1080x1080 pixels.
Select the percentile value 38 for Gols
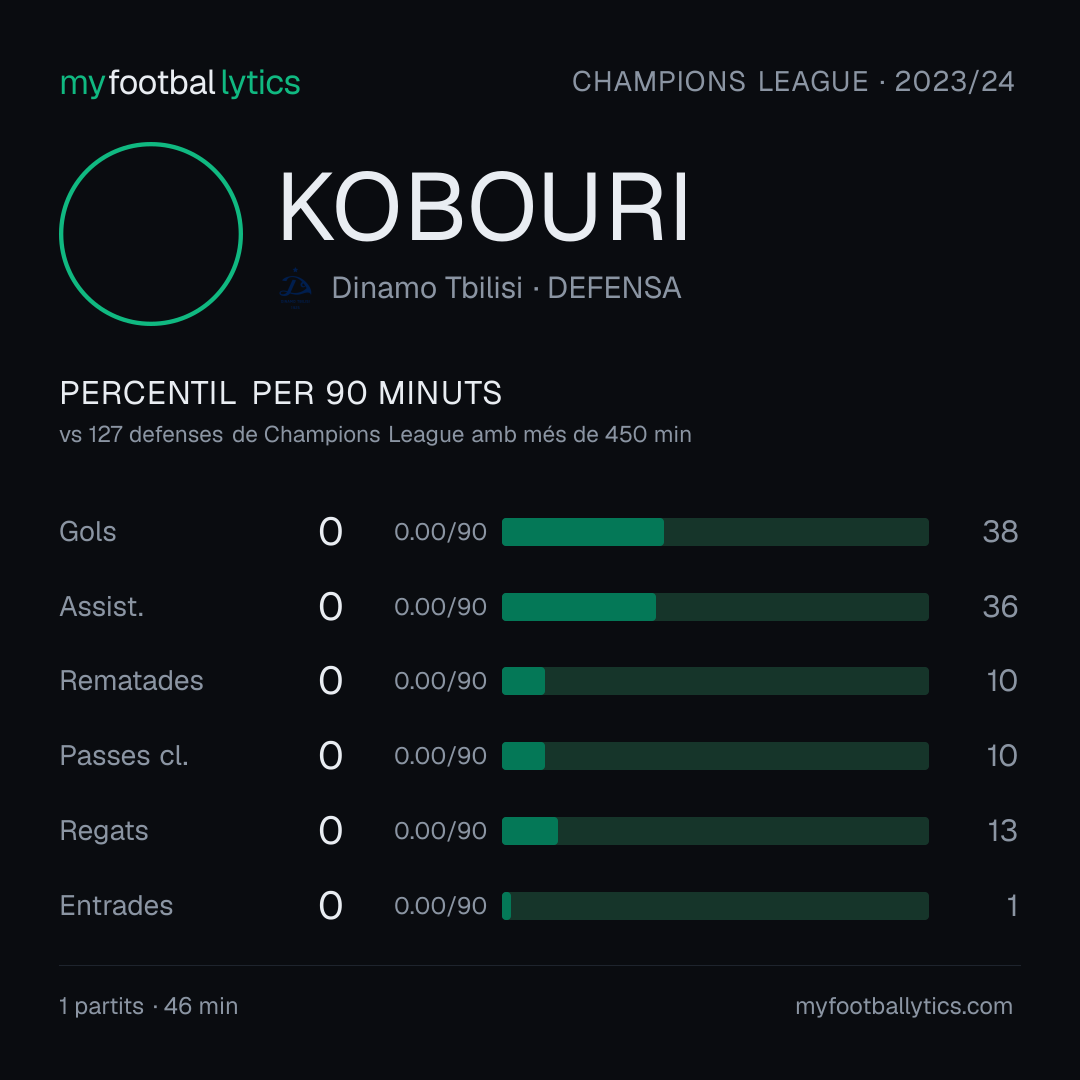(1000, 532)
